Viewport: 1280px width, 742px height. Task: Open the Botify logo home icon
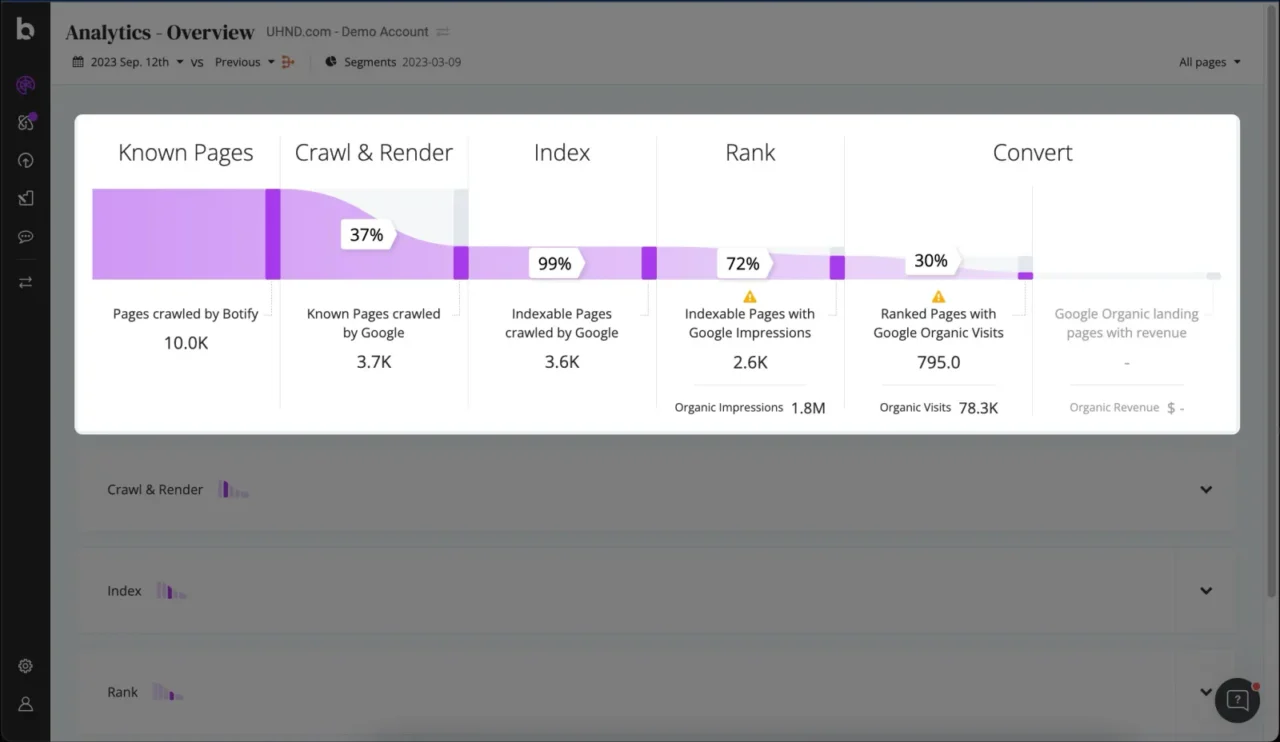pyautogui.click(x=25, y=29)
